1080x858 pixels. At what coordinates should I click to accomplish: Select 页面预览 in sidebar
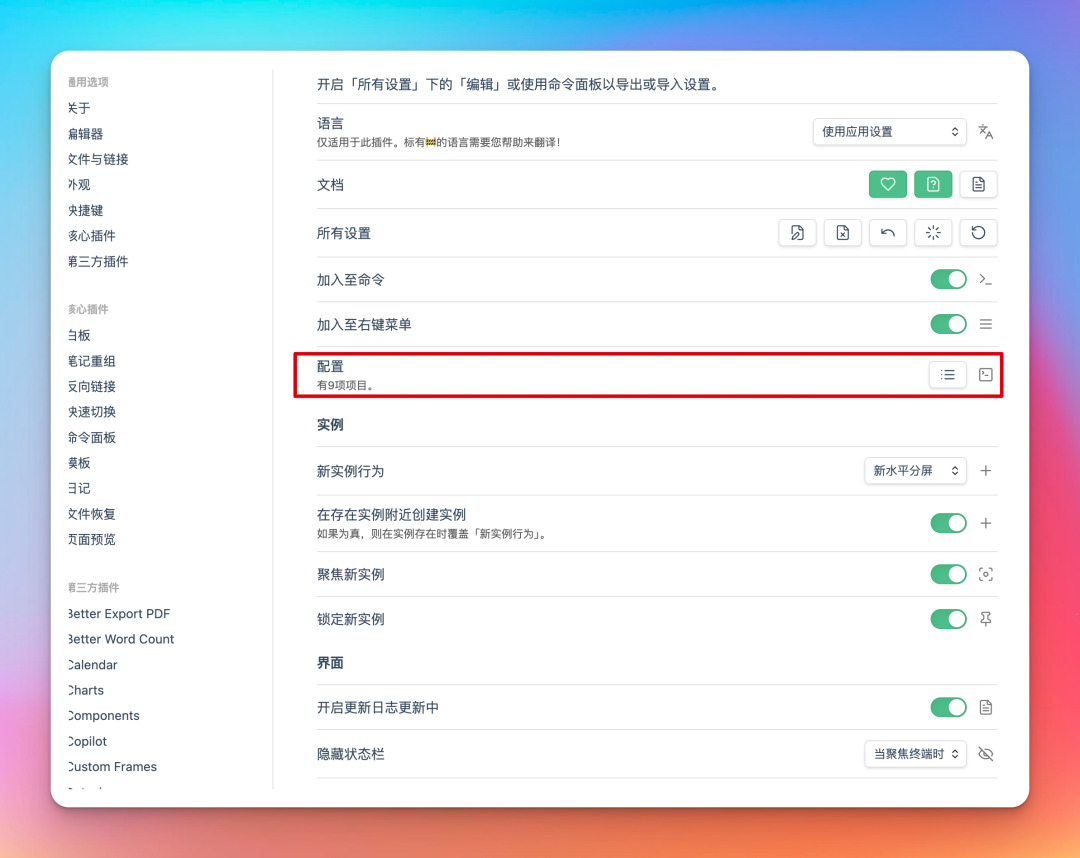(92, 539)
